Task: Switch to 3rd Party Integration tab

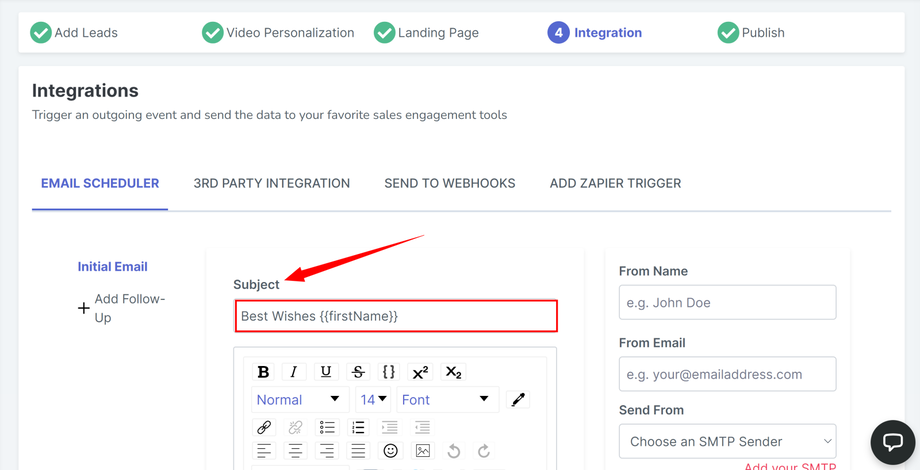Action: (272, 183)
